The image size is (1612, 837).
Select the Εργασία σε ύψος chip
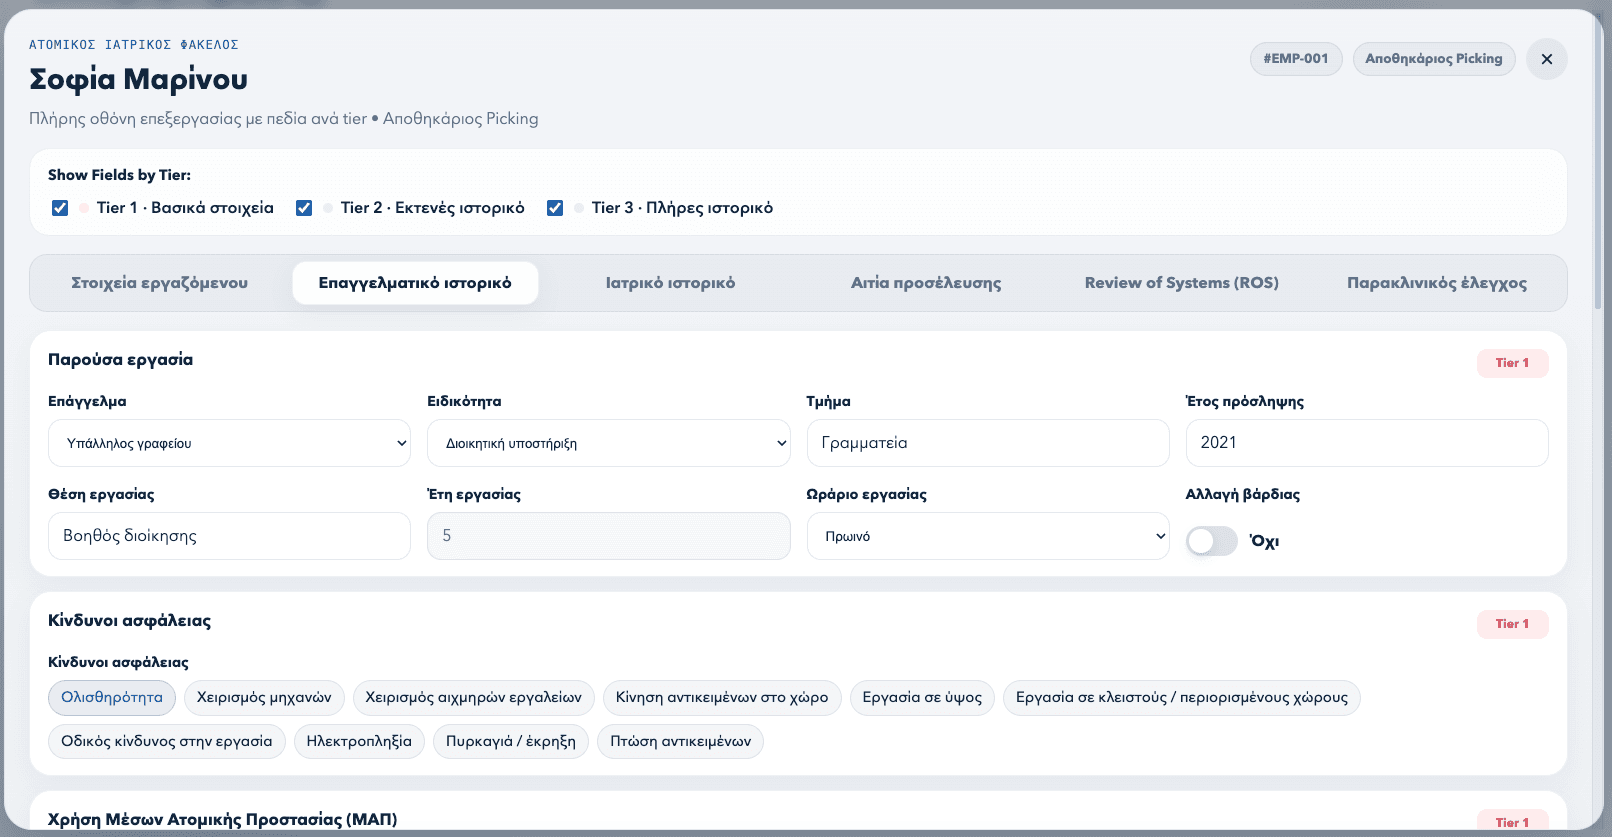pyautogui.click(x=922, y=698)
